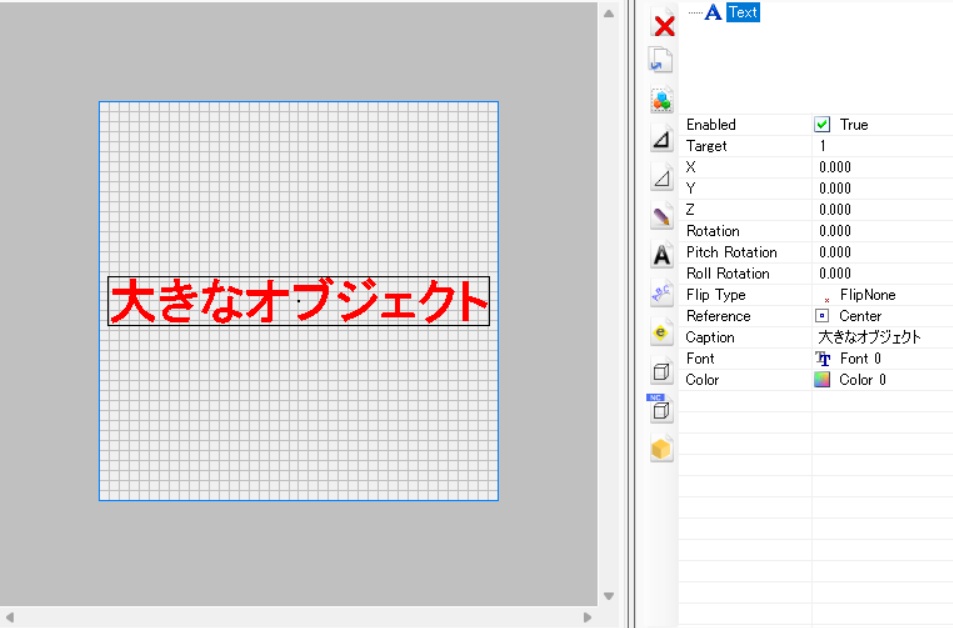The width and height of the screenshot is (953, 628).
Task: Open the Reference Center value dropdown
Action: coord(859,316)
